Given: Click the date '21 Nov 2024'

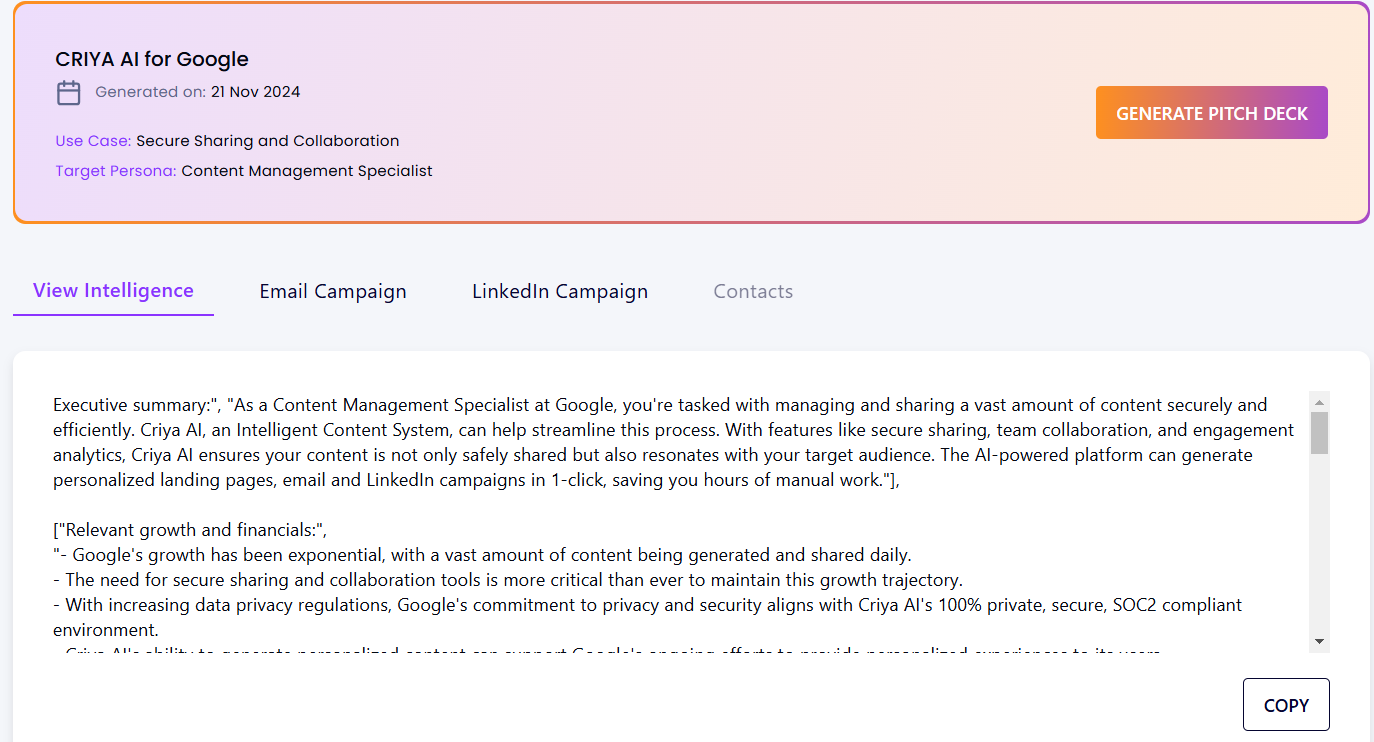Looking at the screenshot, I should point(255,92).
